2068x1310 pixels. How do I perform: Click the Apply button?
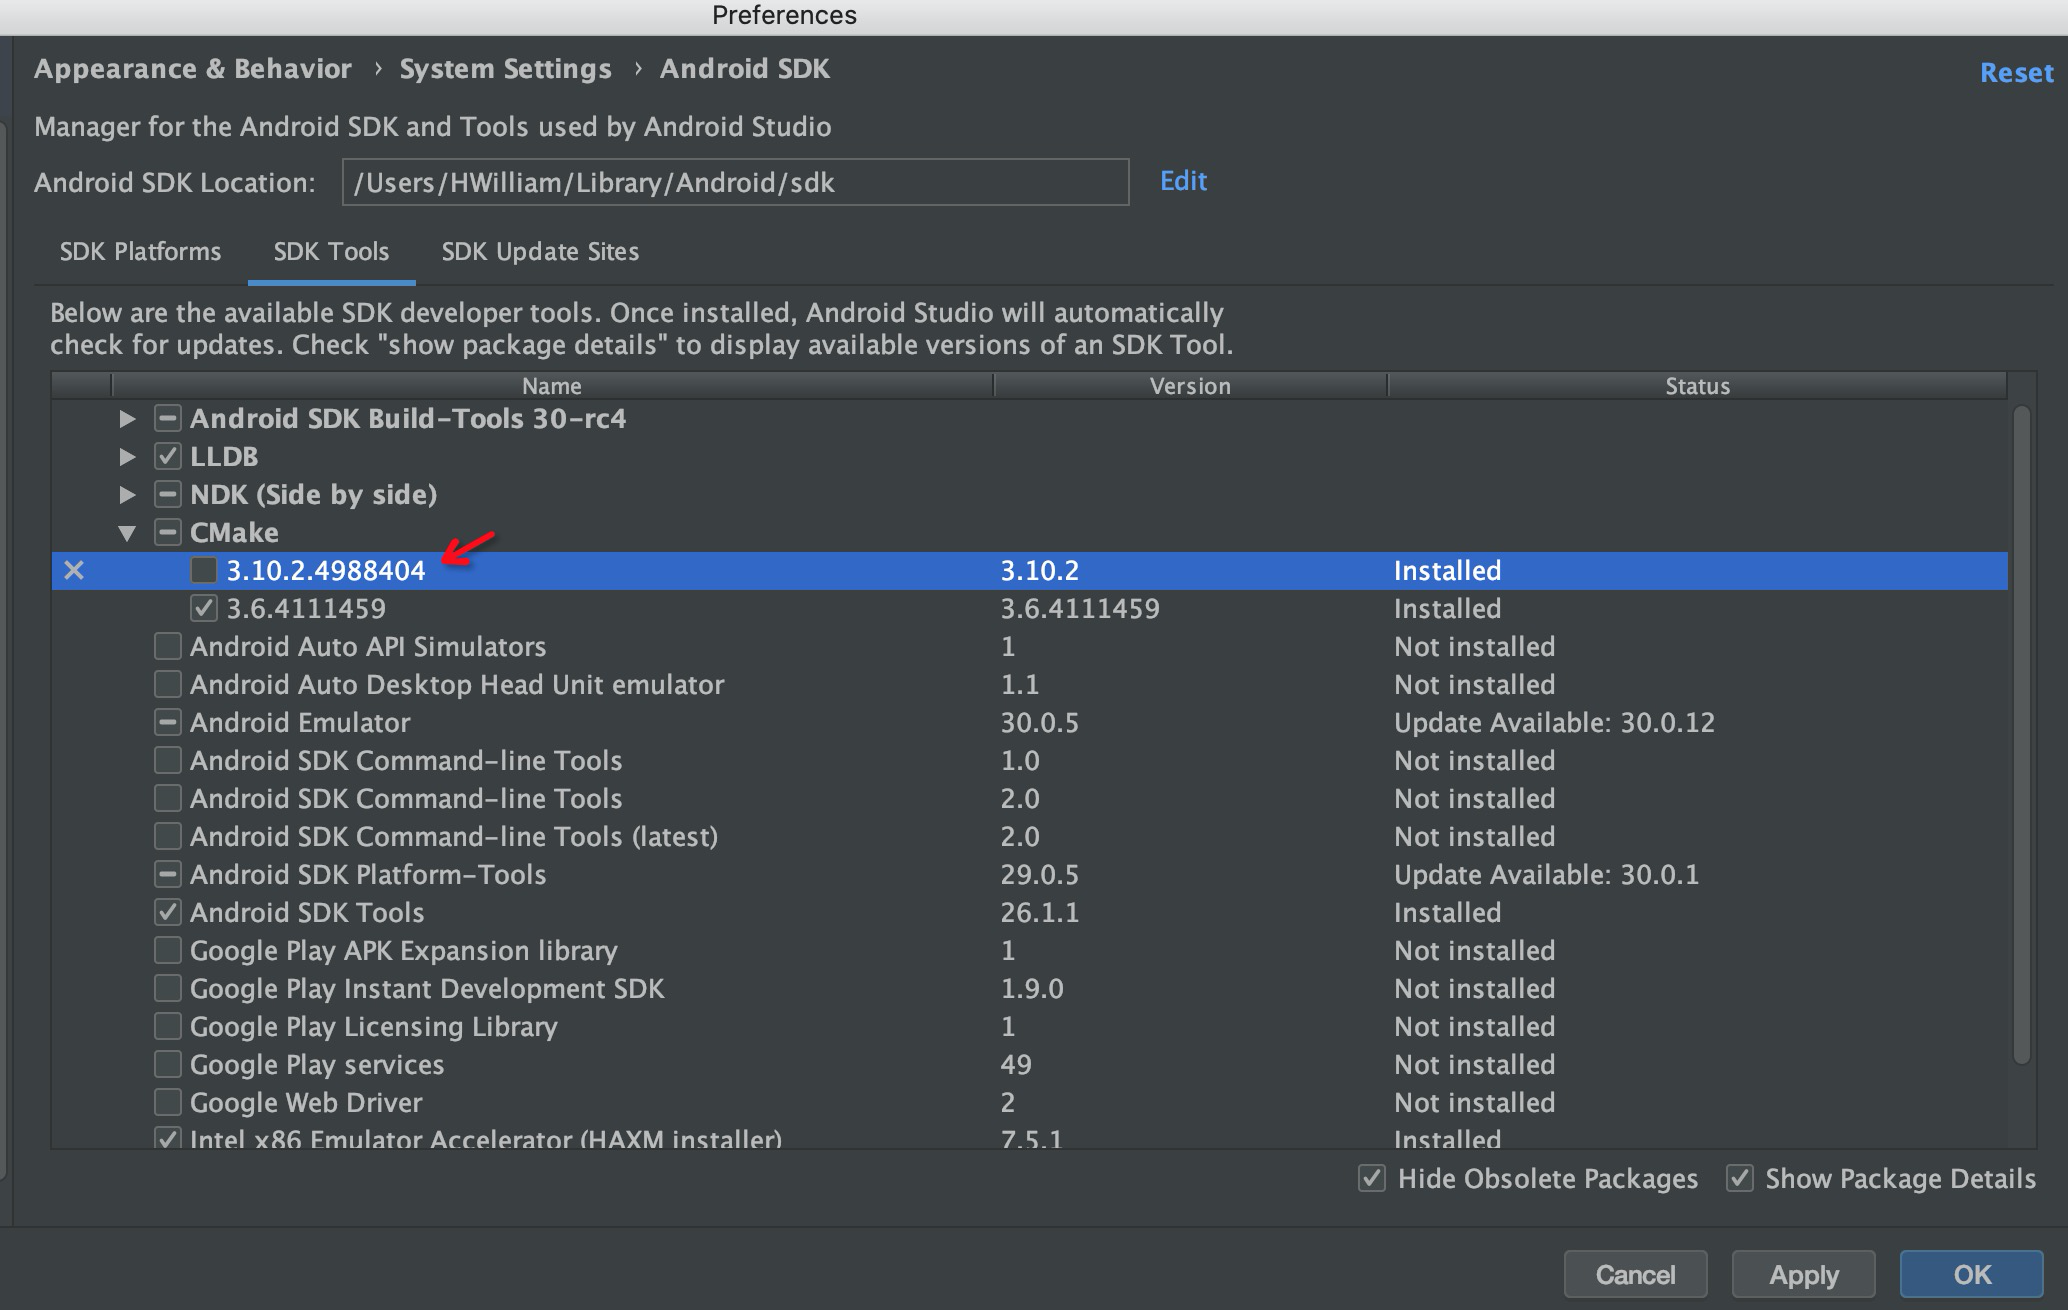(x=1803, y=1275)
